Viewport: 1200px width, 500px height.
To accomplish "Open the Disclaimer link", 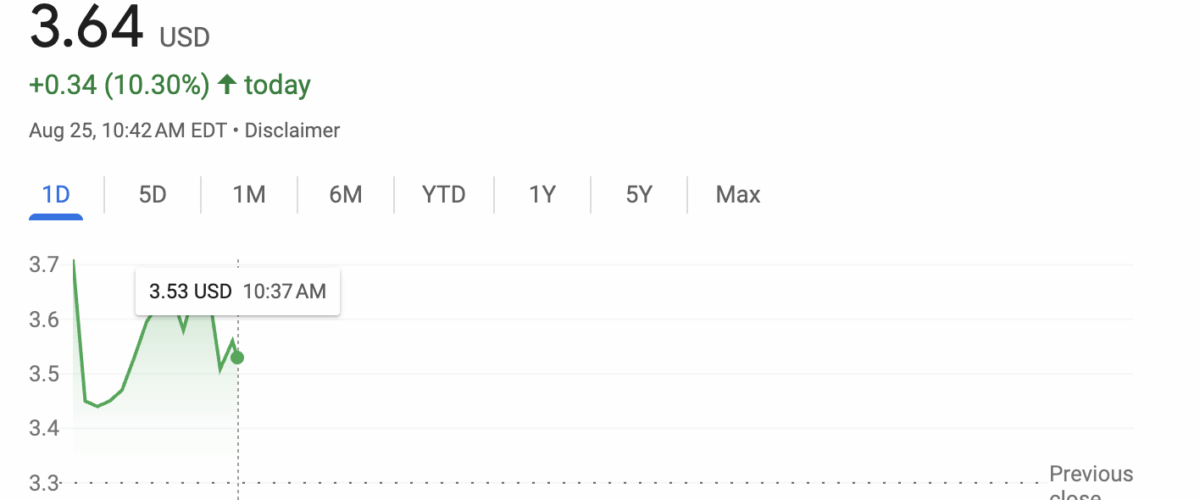I will (292, 130).
